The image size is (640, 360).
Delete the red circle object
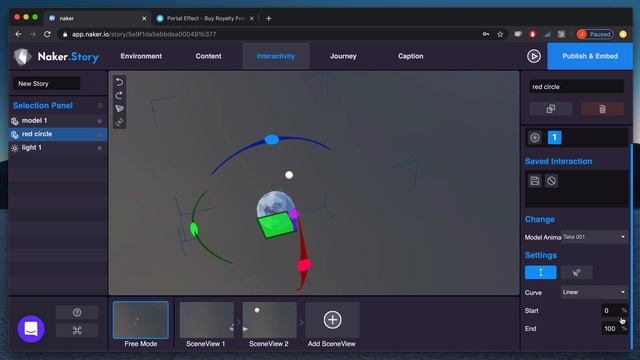[x=602, y=109]
